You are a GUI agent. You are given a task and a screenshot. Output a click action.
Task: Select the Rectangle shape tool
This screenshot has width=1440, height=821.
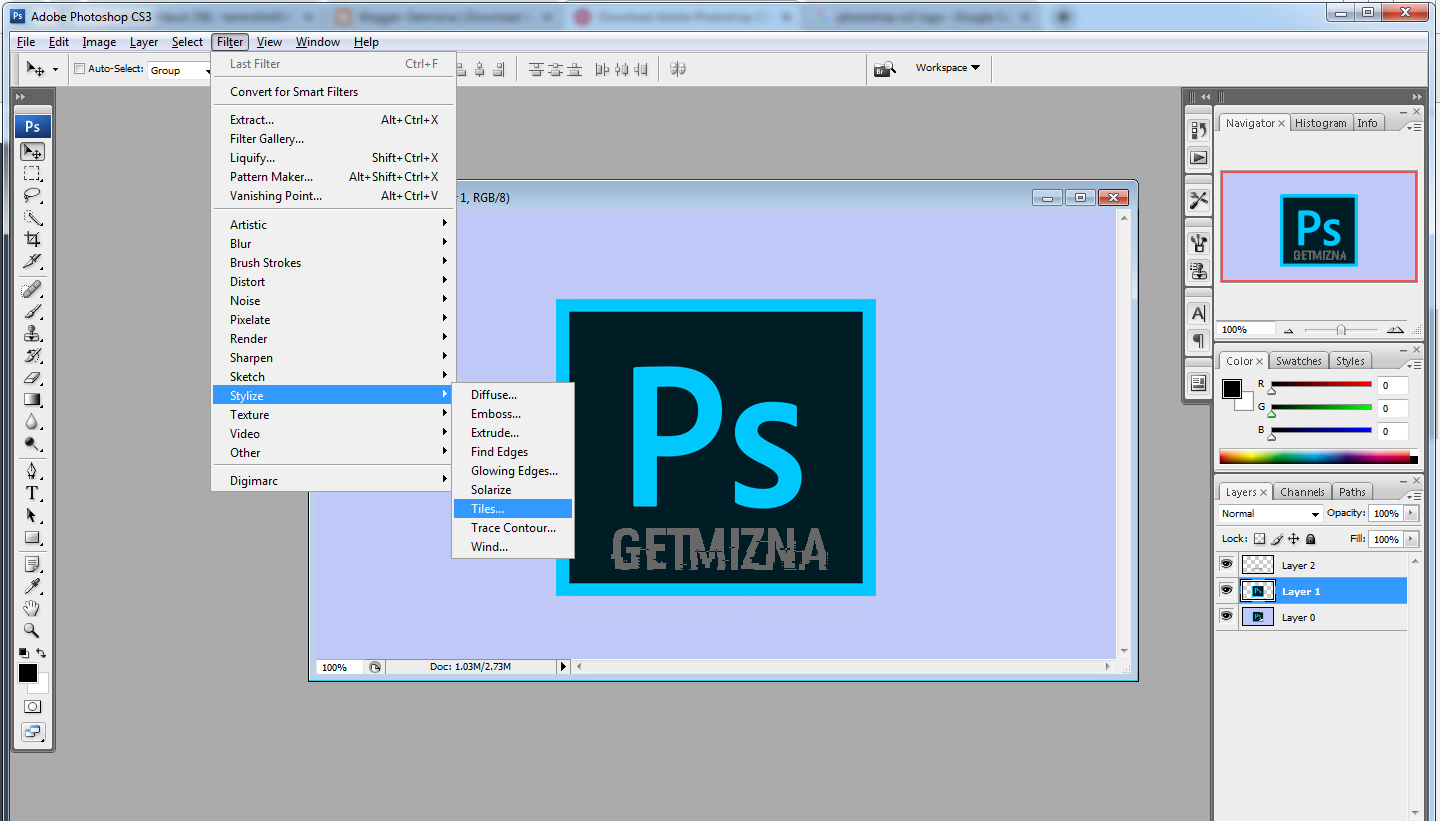[33, 537]
